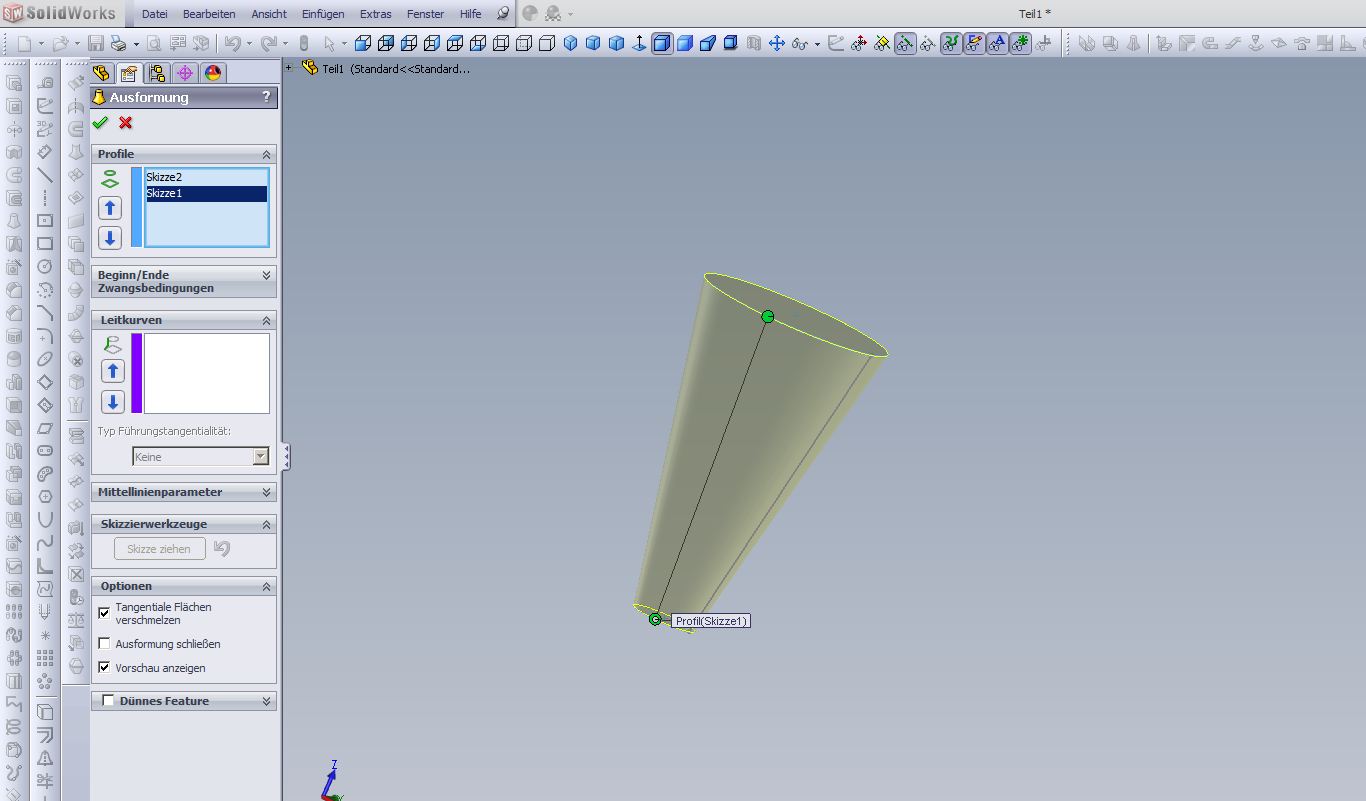Confirm the Ausformung with the green checkmark
This screenshot has width=1366, height=801.
100,123
